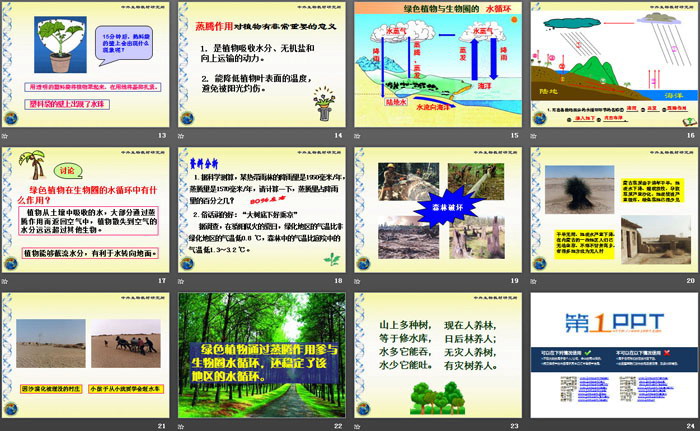Select slide 17 discussion slide with palm tree
Screen dimensions: 700x431
[x=85, y=210]
